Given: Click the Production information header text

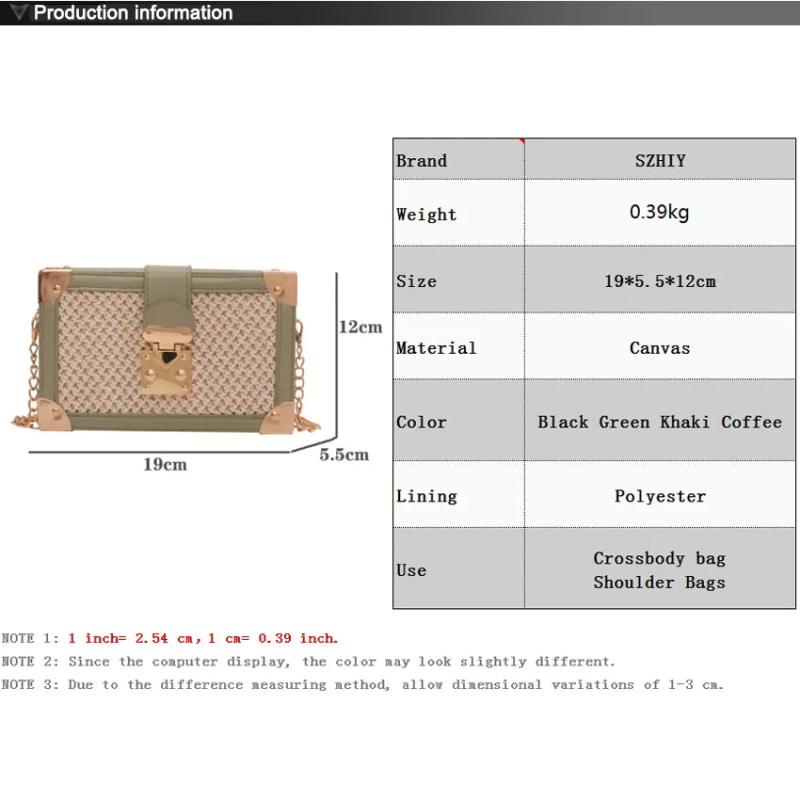Looking at the screenshot, I should [133, 13].
